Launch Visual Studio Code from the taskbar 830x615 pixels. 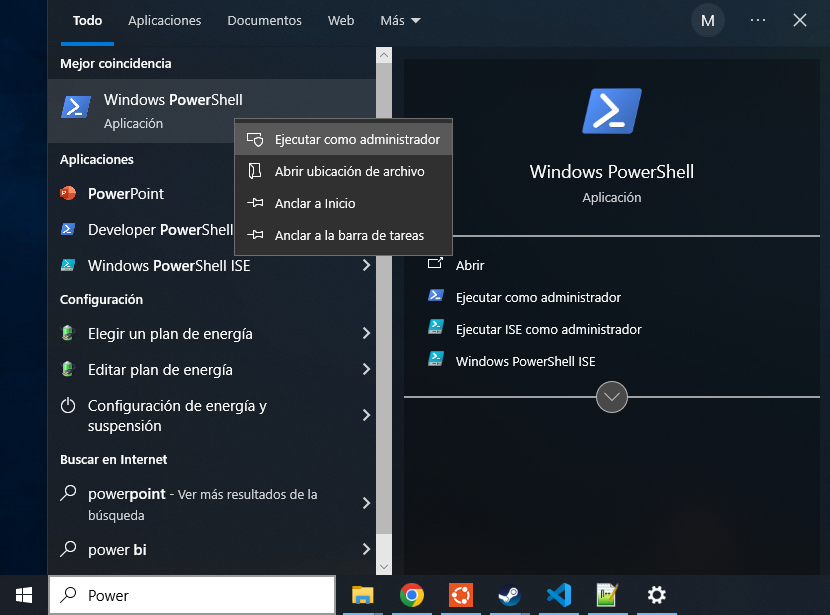click(558, 595)
